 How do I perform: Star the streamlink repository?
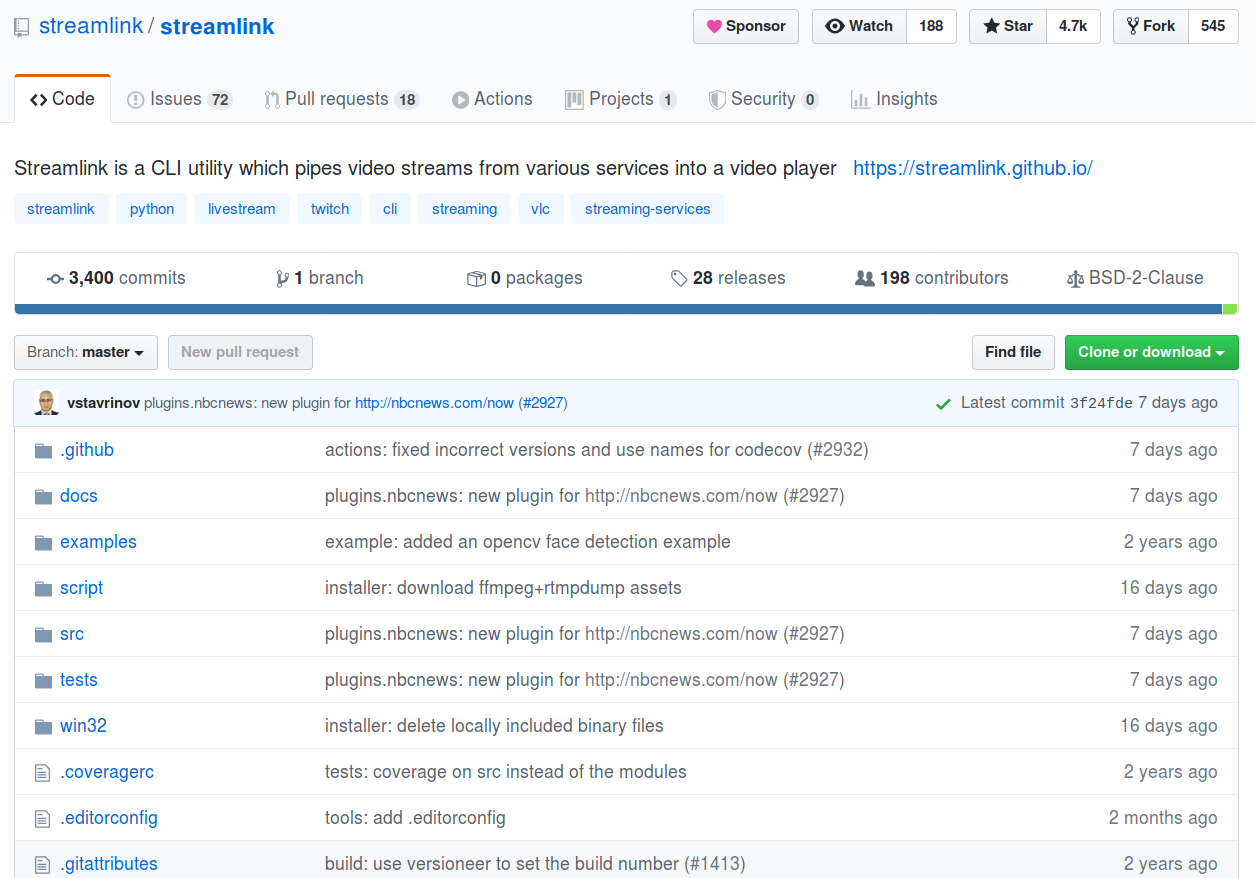click(x=1008, y=27)
